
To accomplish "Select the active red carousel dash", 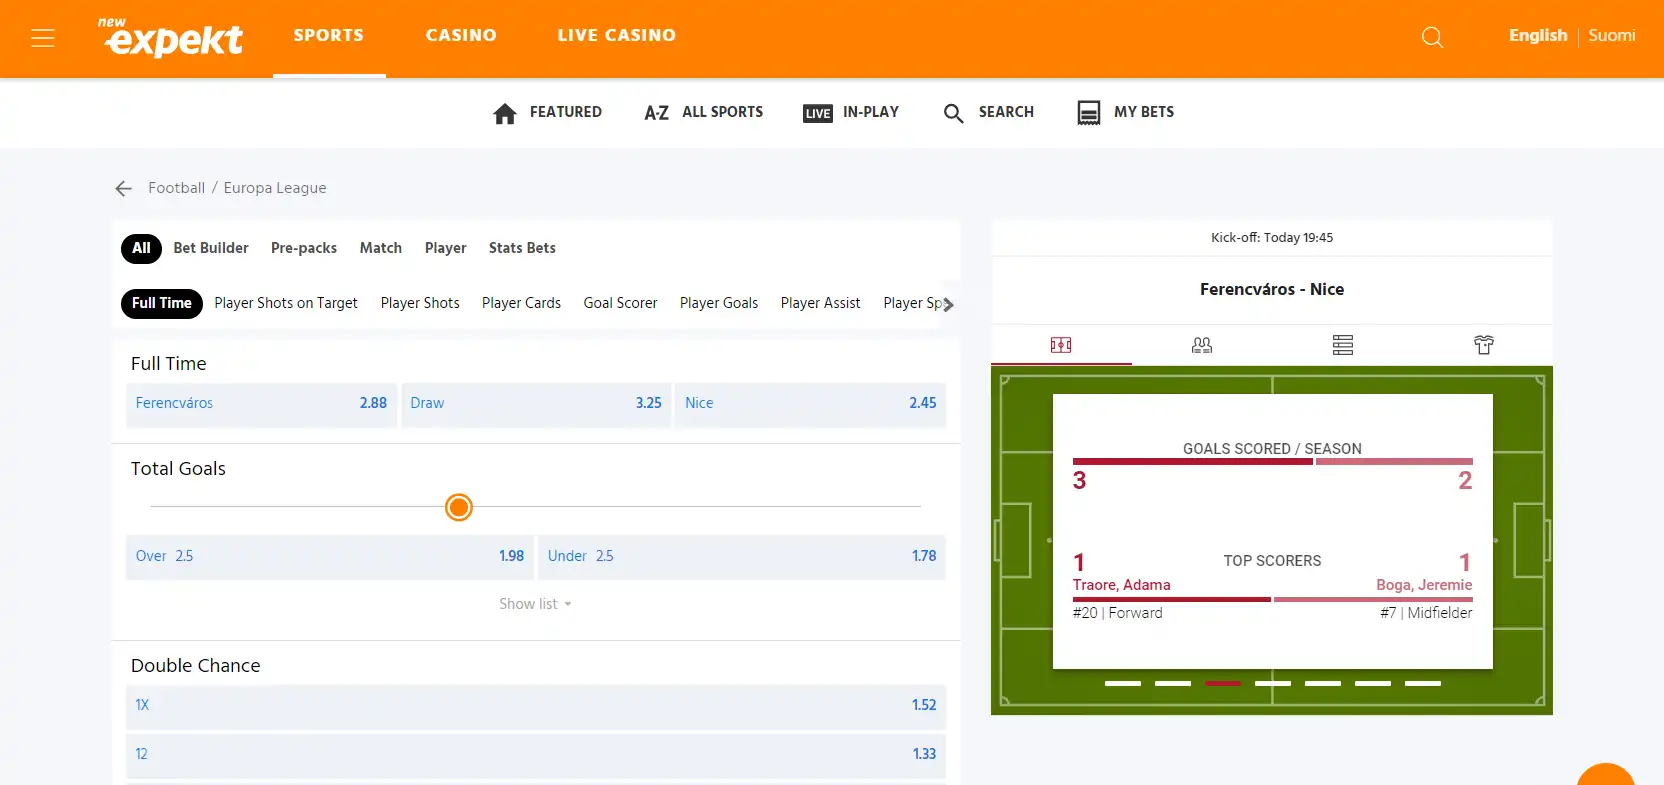I will [1223, 683].
